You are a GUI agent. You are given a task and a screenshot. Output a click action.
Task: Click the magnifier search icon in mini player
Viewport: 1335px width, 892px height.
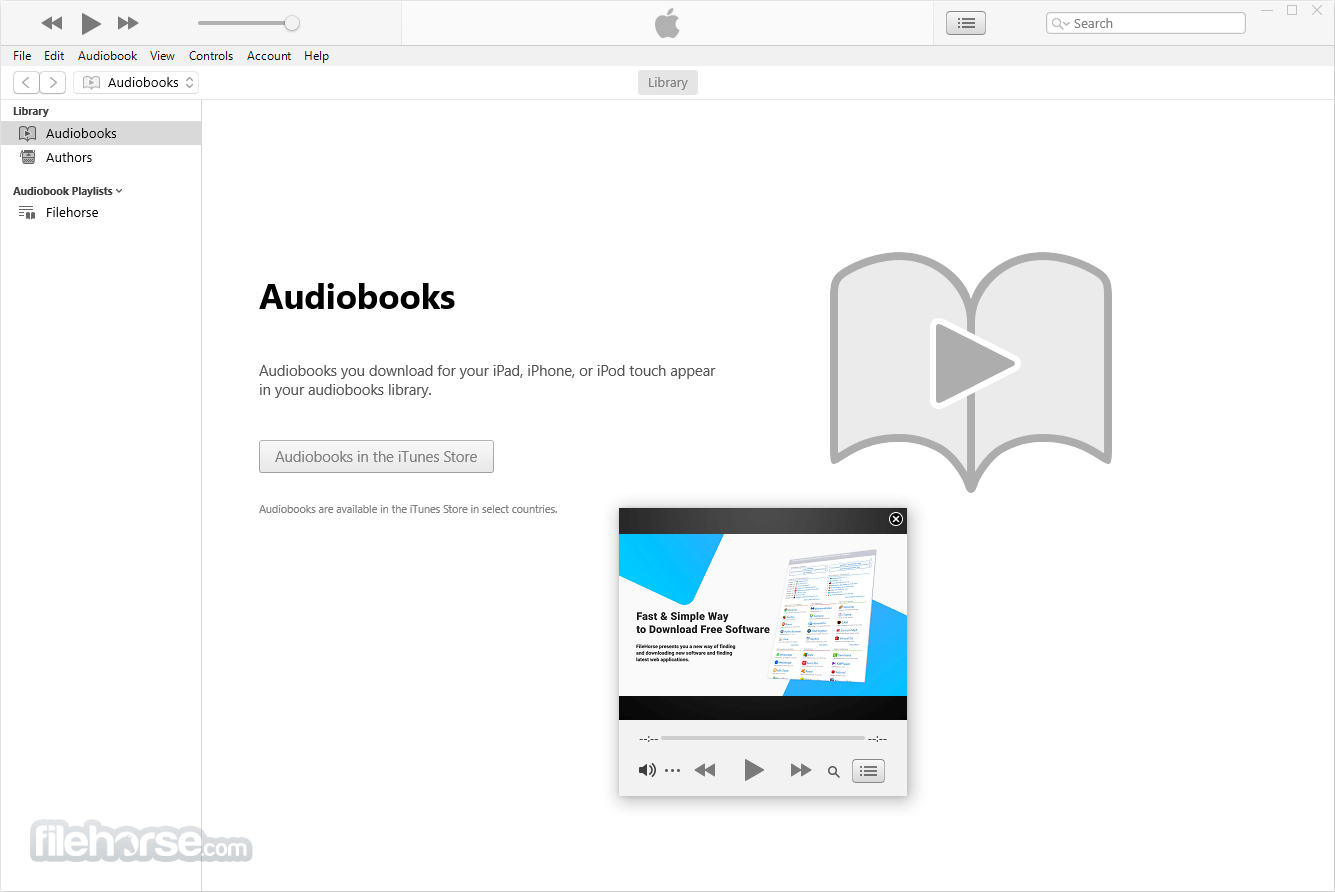click(833, 771)
